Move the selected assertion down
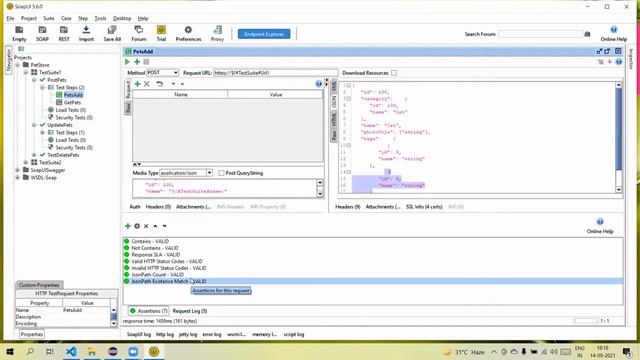 [164, 226]
